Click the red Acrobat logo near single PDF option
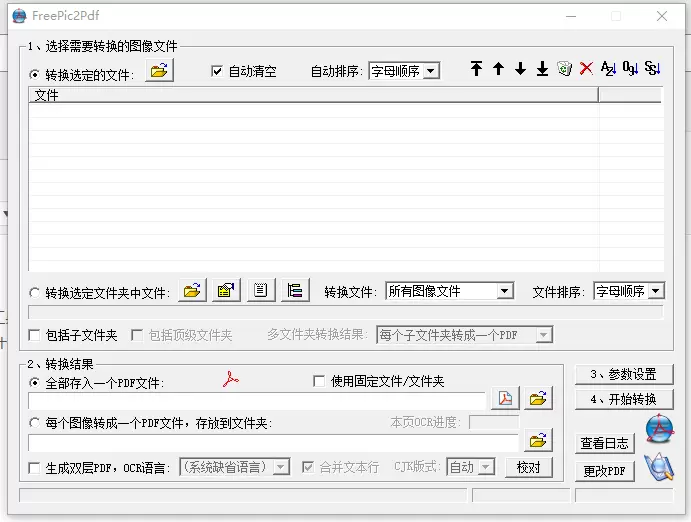Image resolution: width=691 pixels, height=522 pixels. point(230,379)
